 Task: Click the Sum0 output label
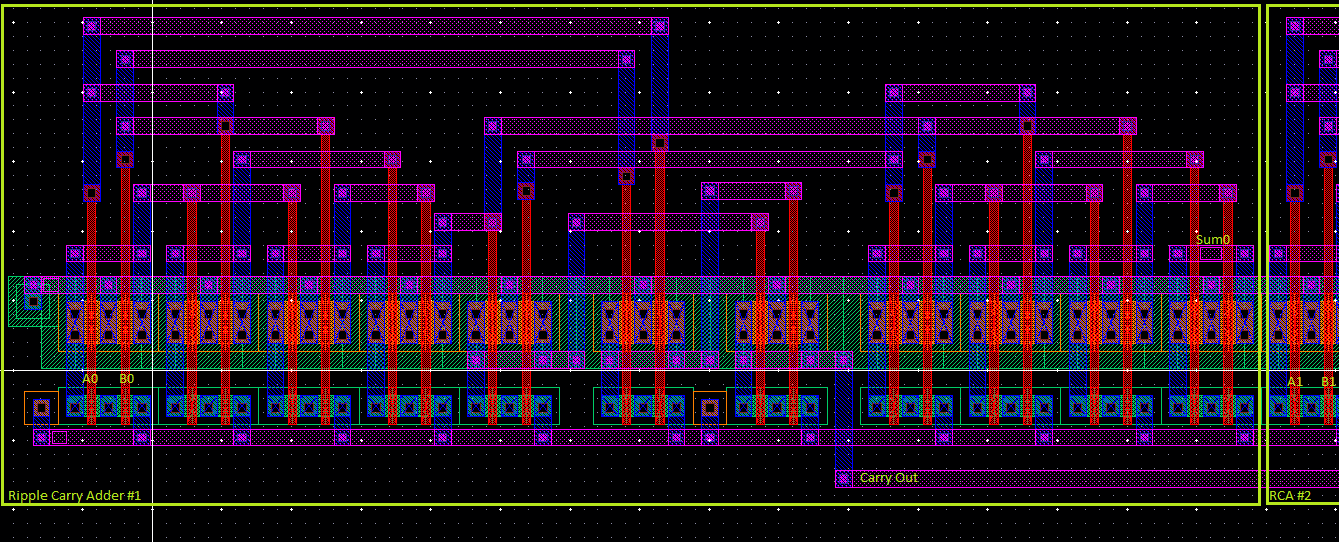point(1212,240)
